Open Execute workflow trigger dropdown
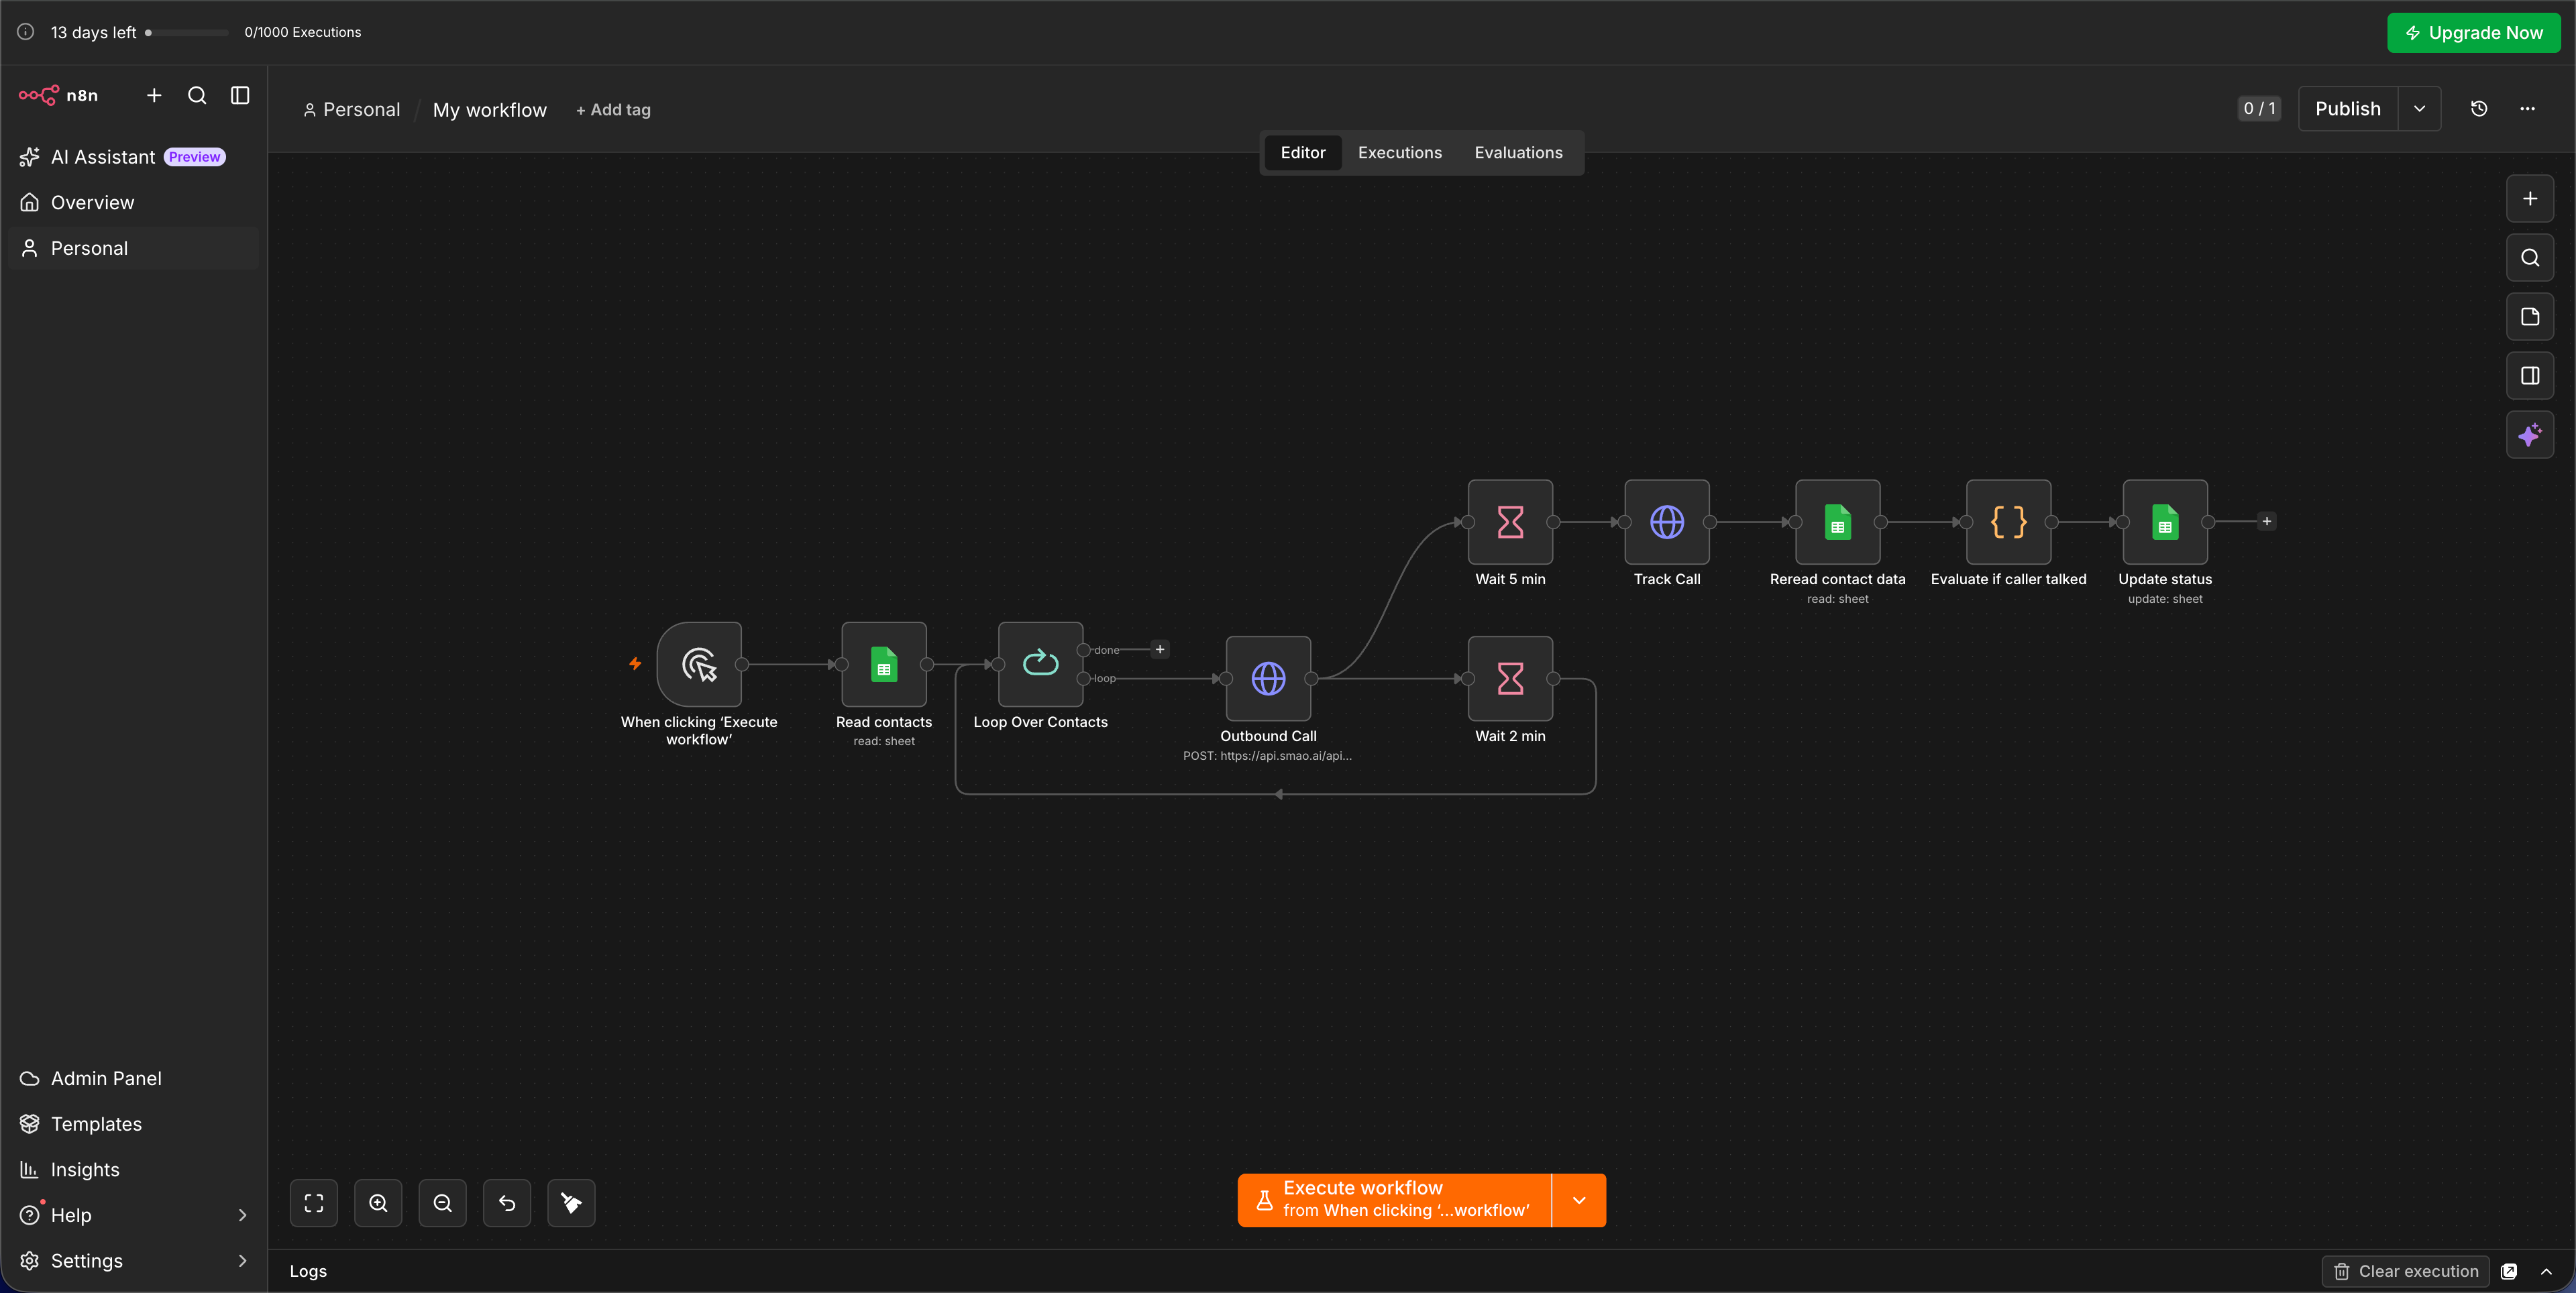 tap(1579, 1200)
